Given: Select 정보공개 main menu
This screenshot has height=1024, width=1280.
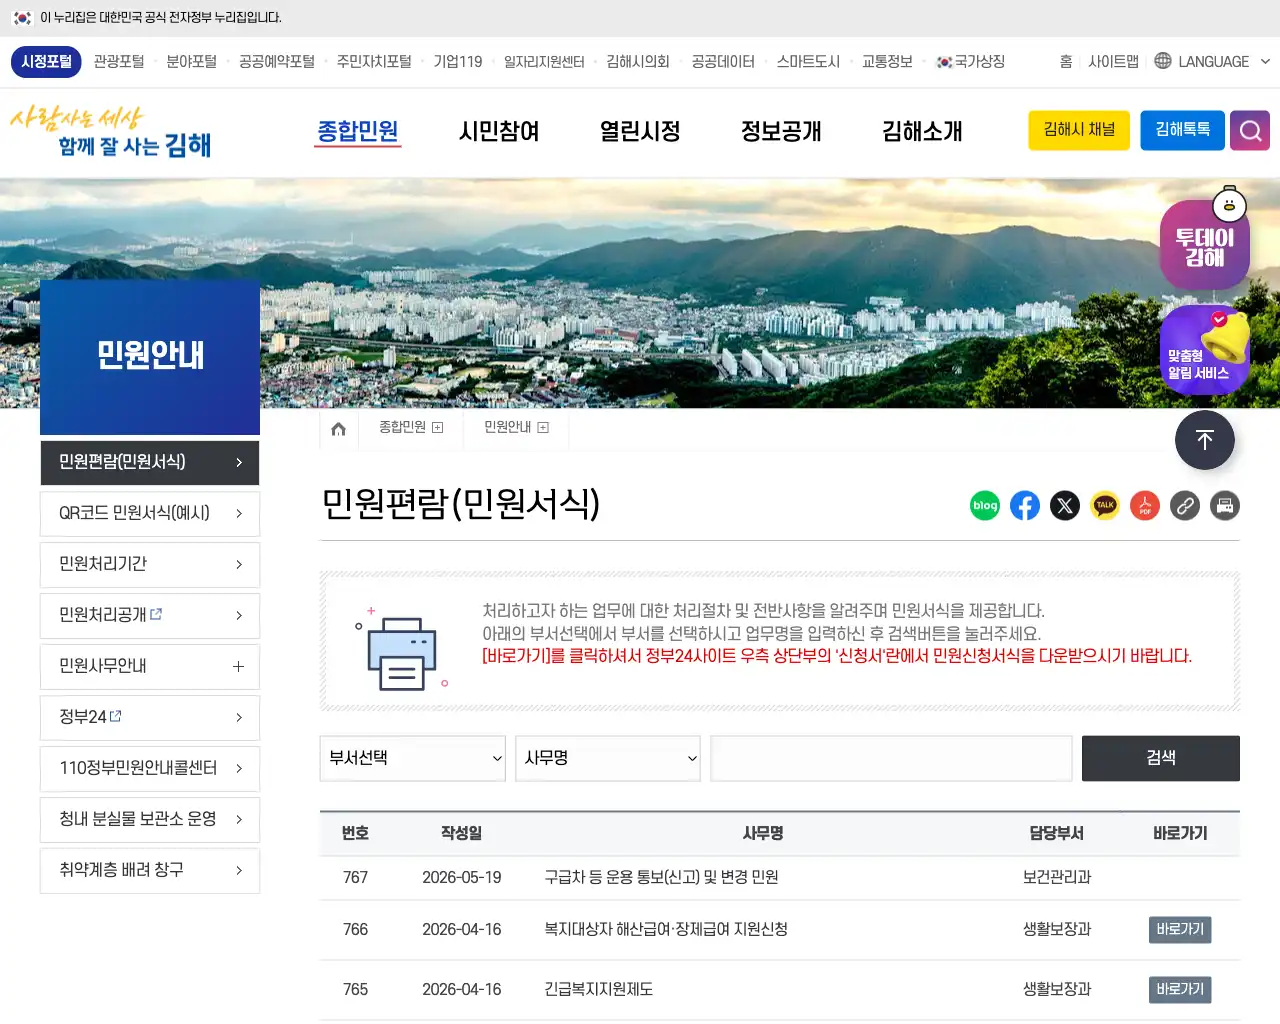Looking at the screenshot, I should click(x=781, y=131).
